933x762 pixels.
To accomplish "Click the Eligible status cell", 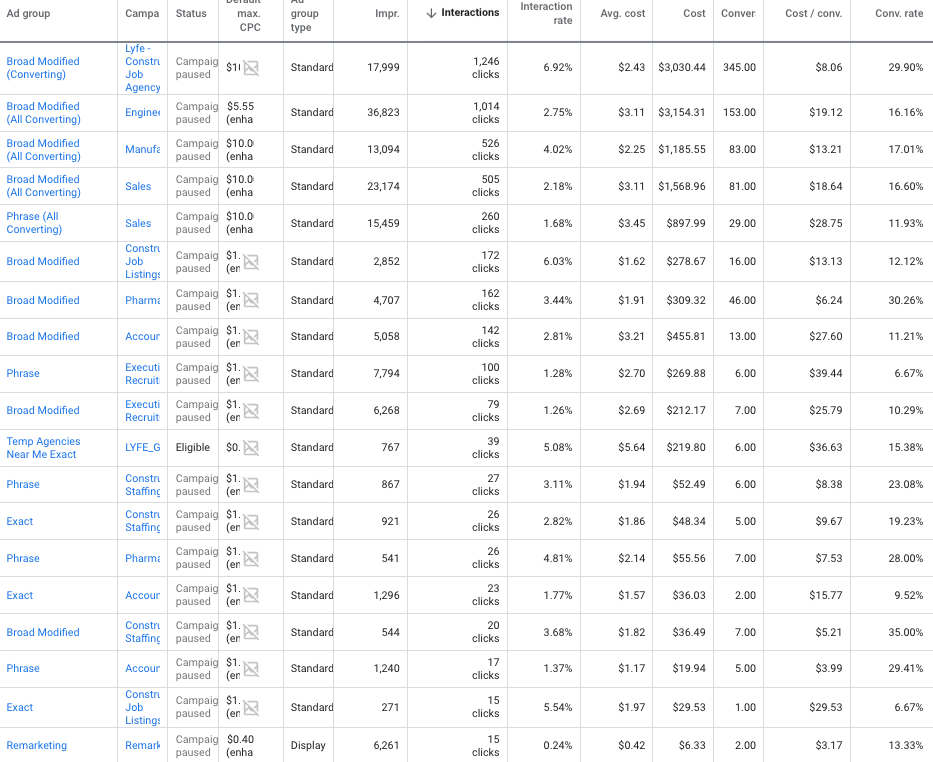I will click(x=193, y=447).
